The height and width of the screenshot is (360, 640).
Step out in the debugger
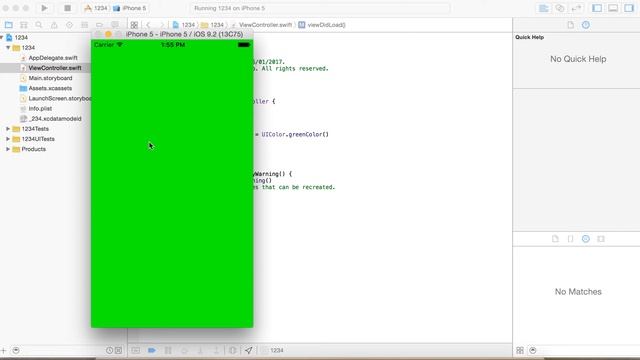click(x=216, y=350)
